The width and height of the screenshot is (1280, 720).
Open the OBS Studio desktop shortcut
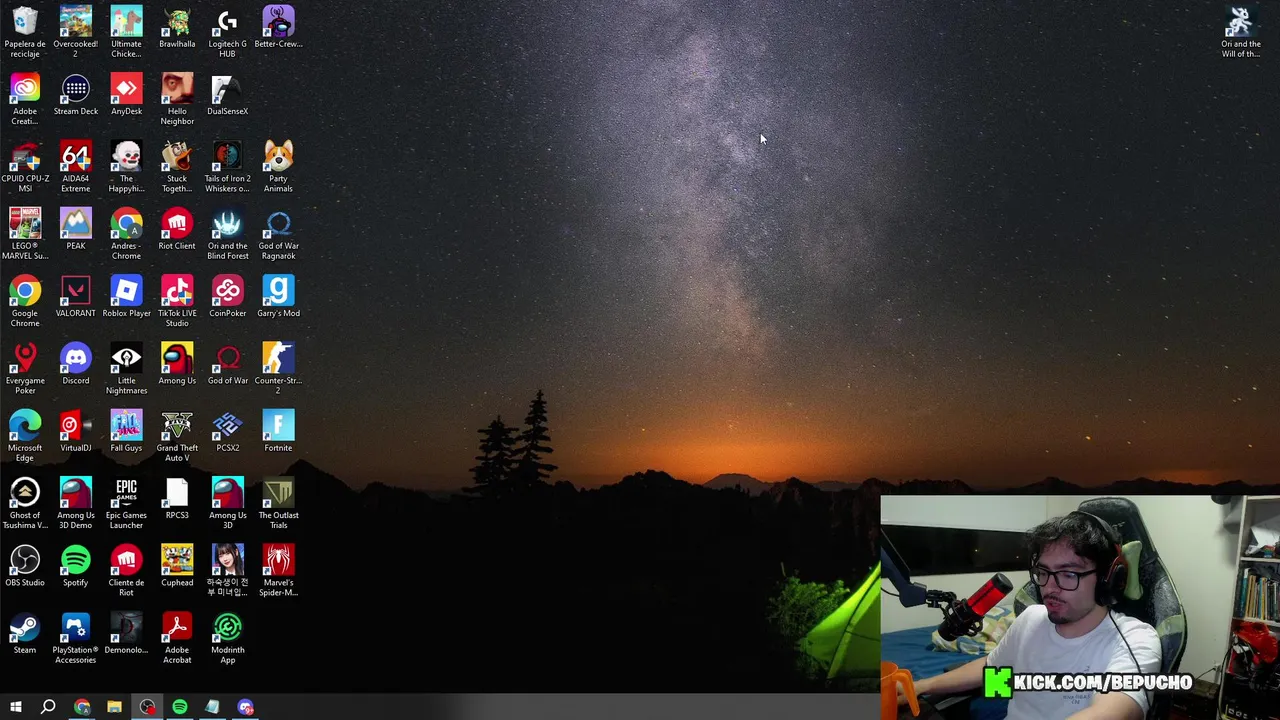point(25,565)
